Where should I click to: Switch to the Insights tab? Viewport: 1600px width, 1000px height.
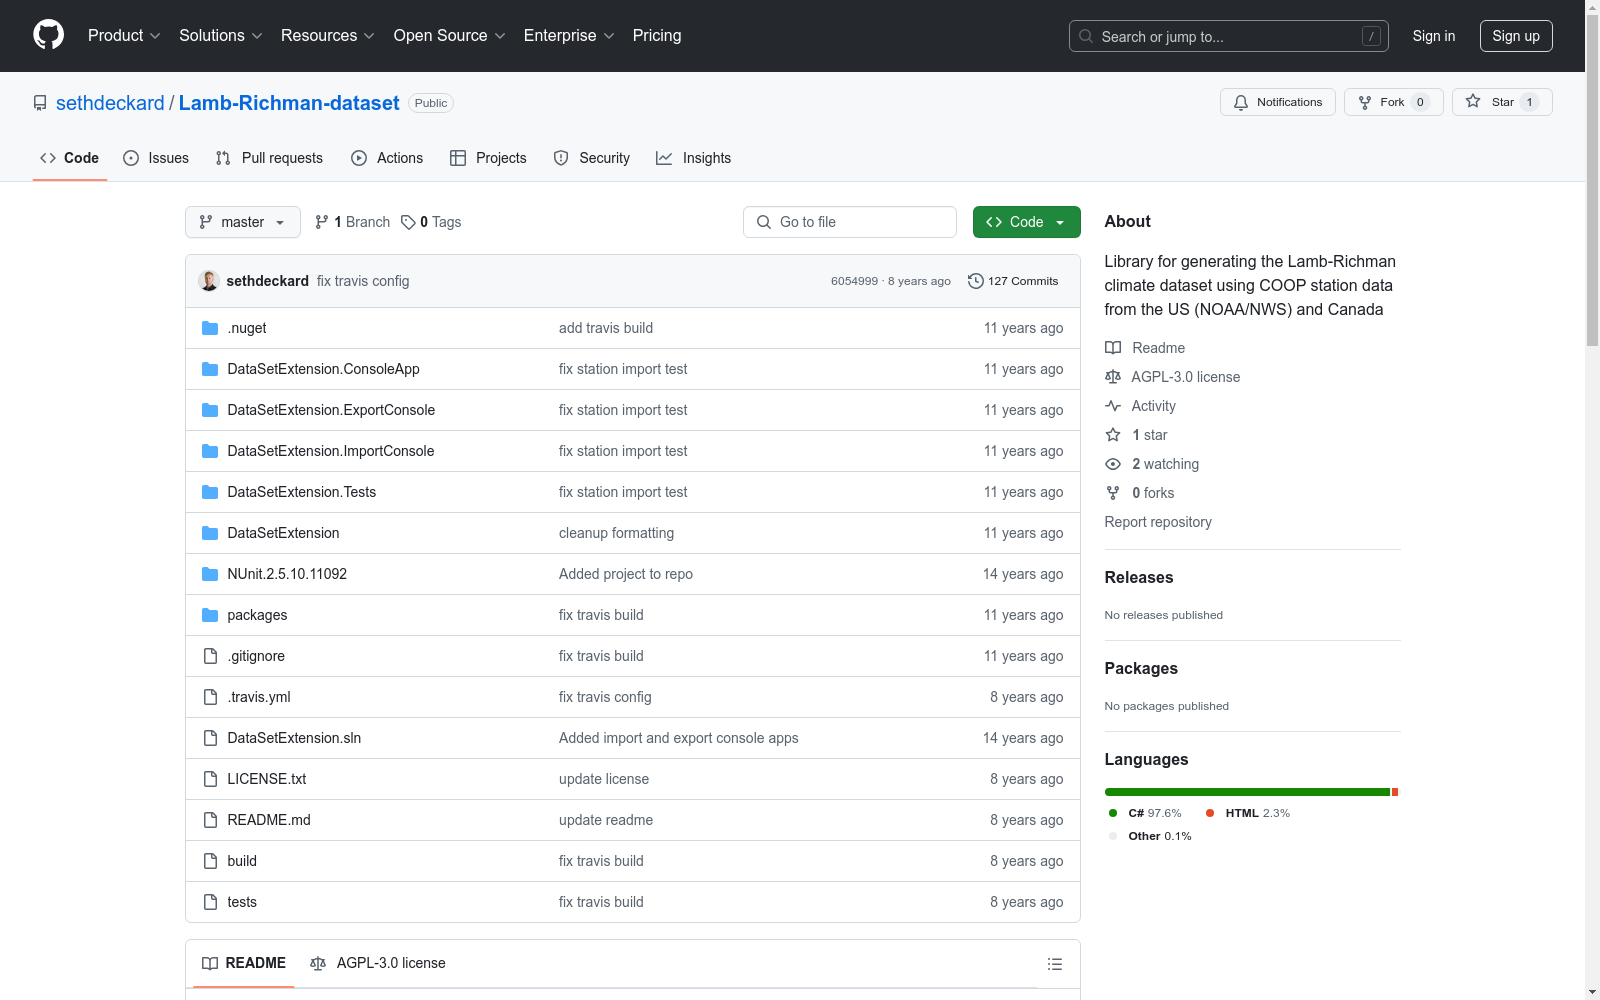pos(694,158)
